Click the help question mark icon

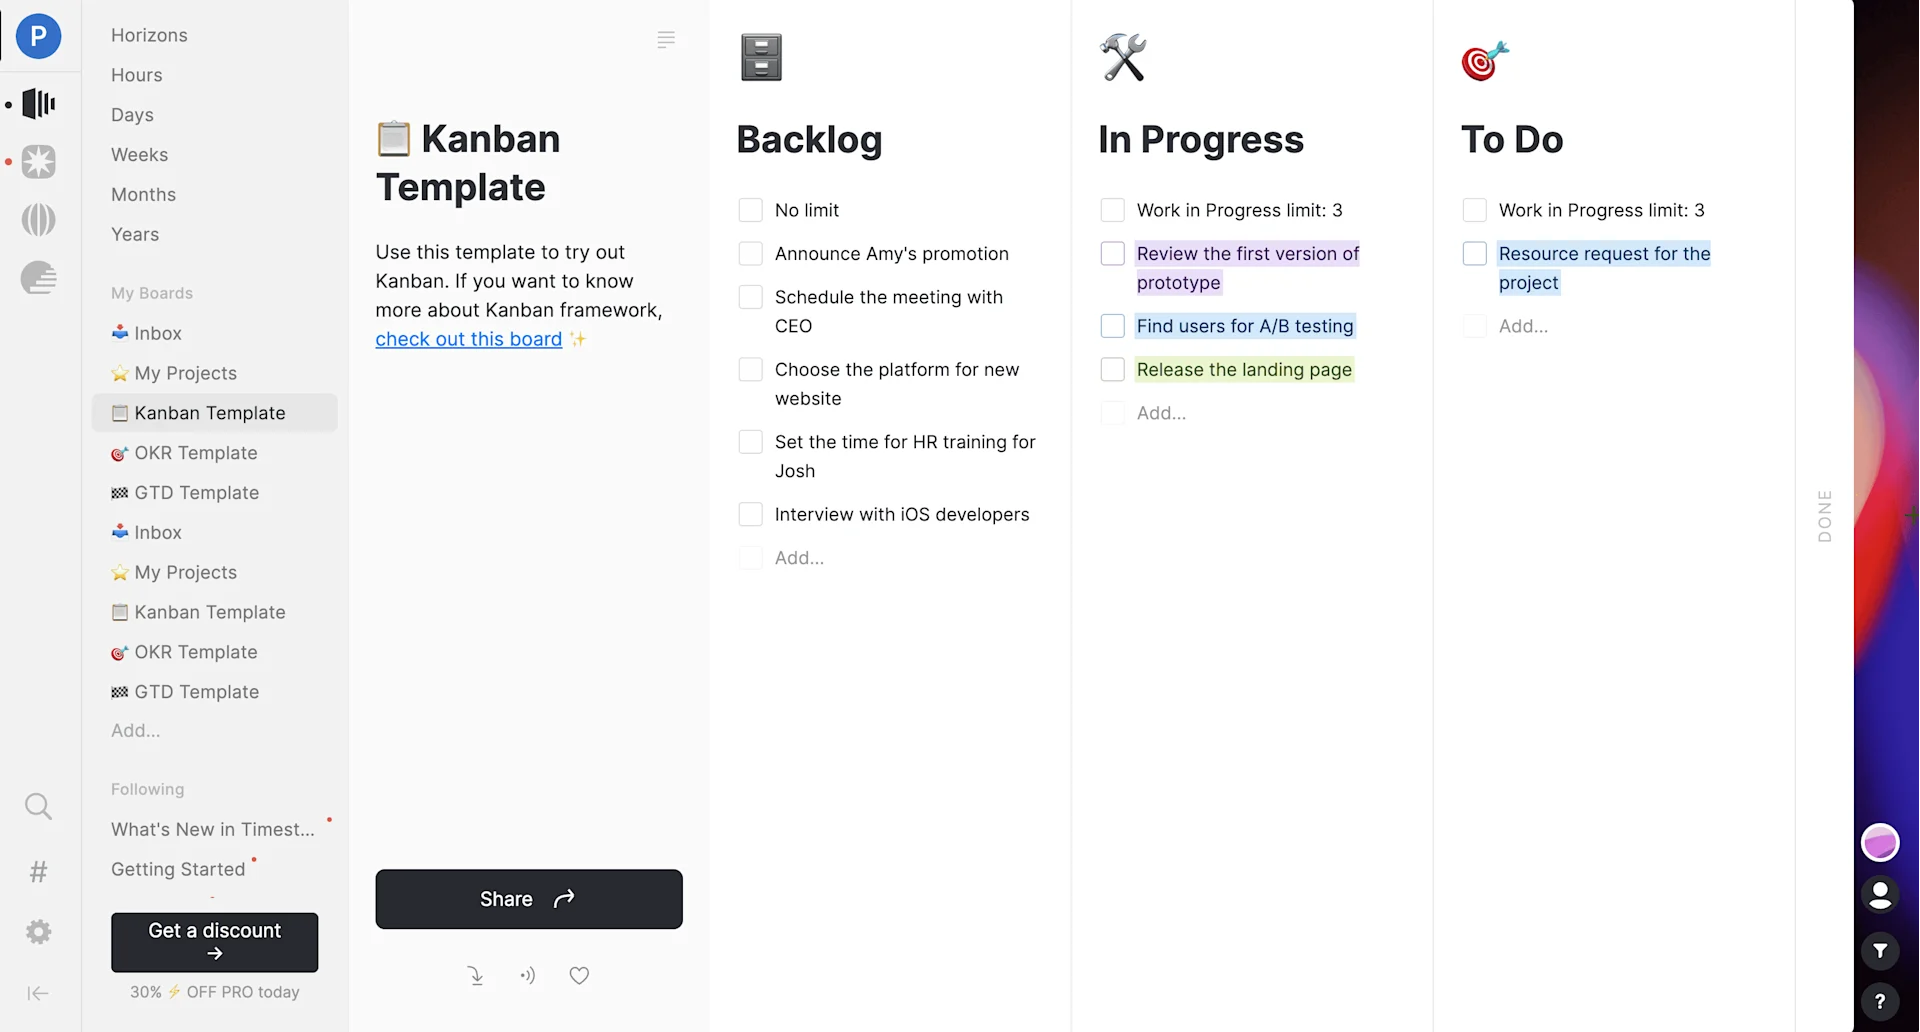1881,1001
